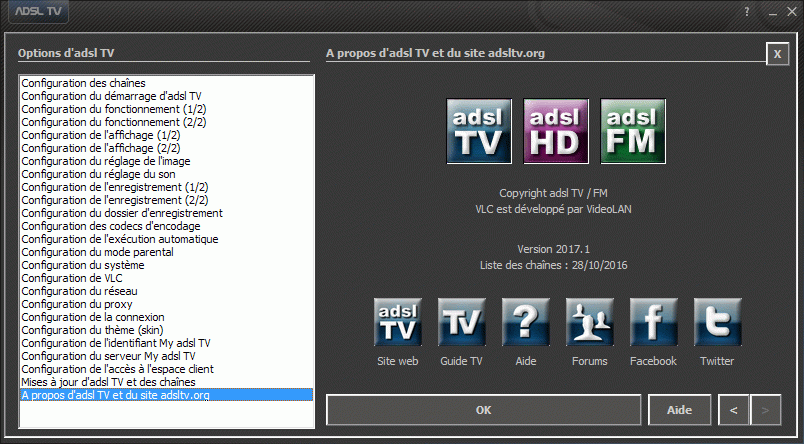The height and width of the screenshot is (444, 804).
Task: Click the next page arrow button
Action: coord(766,410)
